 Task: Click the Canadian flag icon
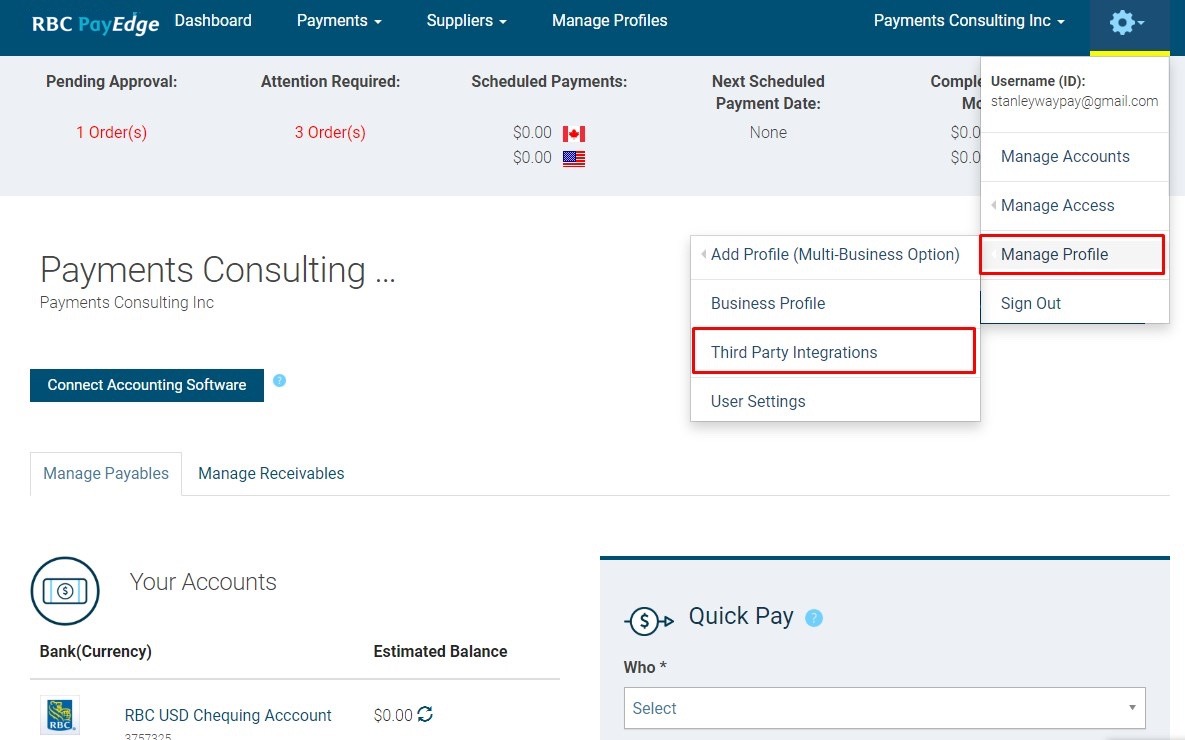(574, 134)
